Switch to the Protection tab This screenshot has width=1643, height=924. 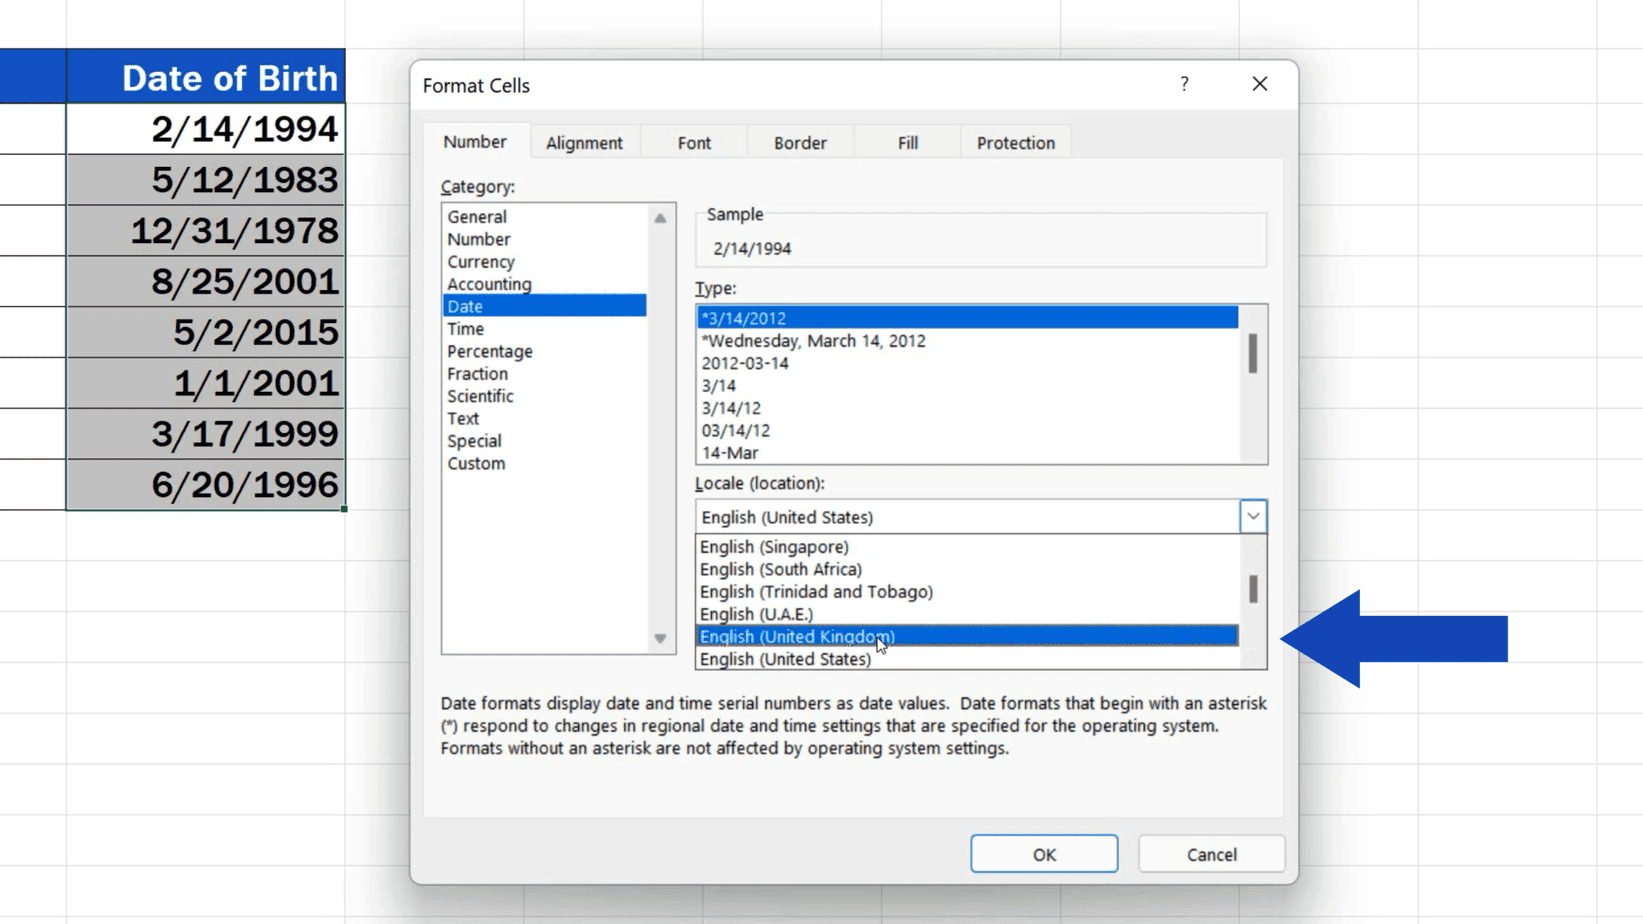[x=1015, y=142]
